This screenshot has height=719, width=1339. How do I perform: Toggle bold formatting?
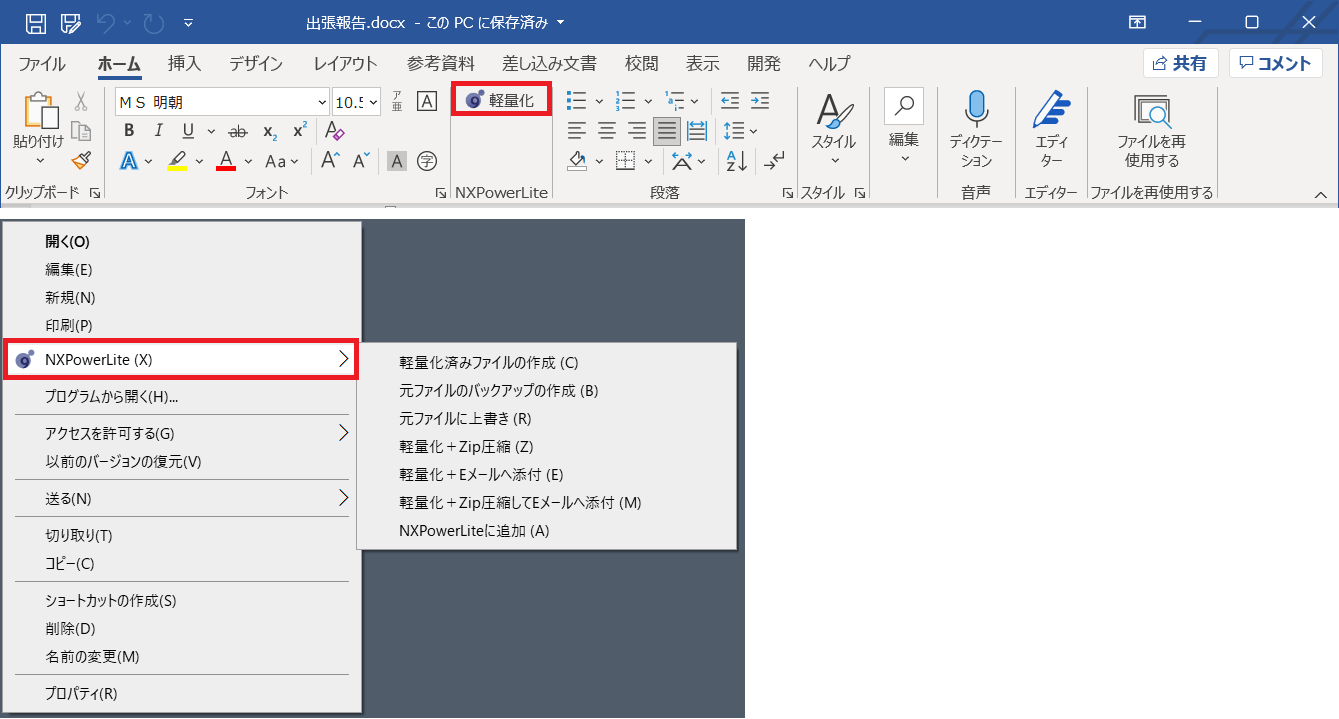(129, 131)
